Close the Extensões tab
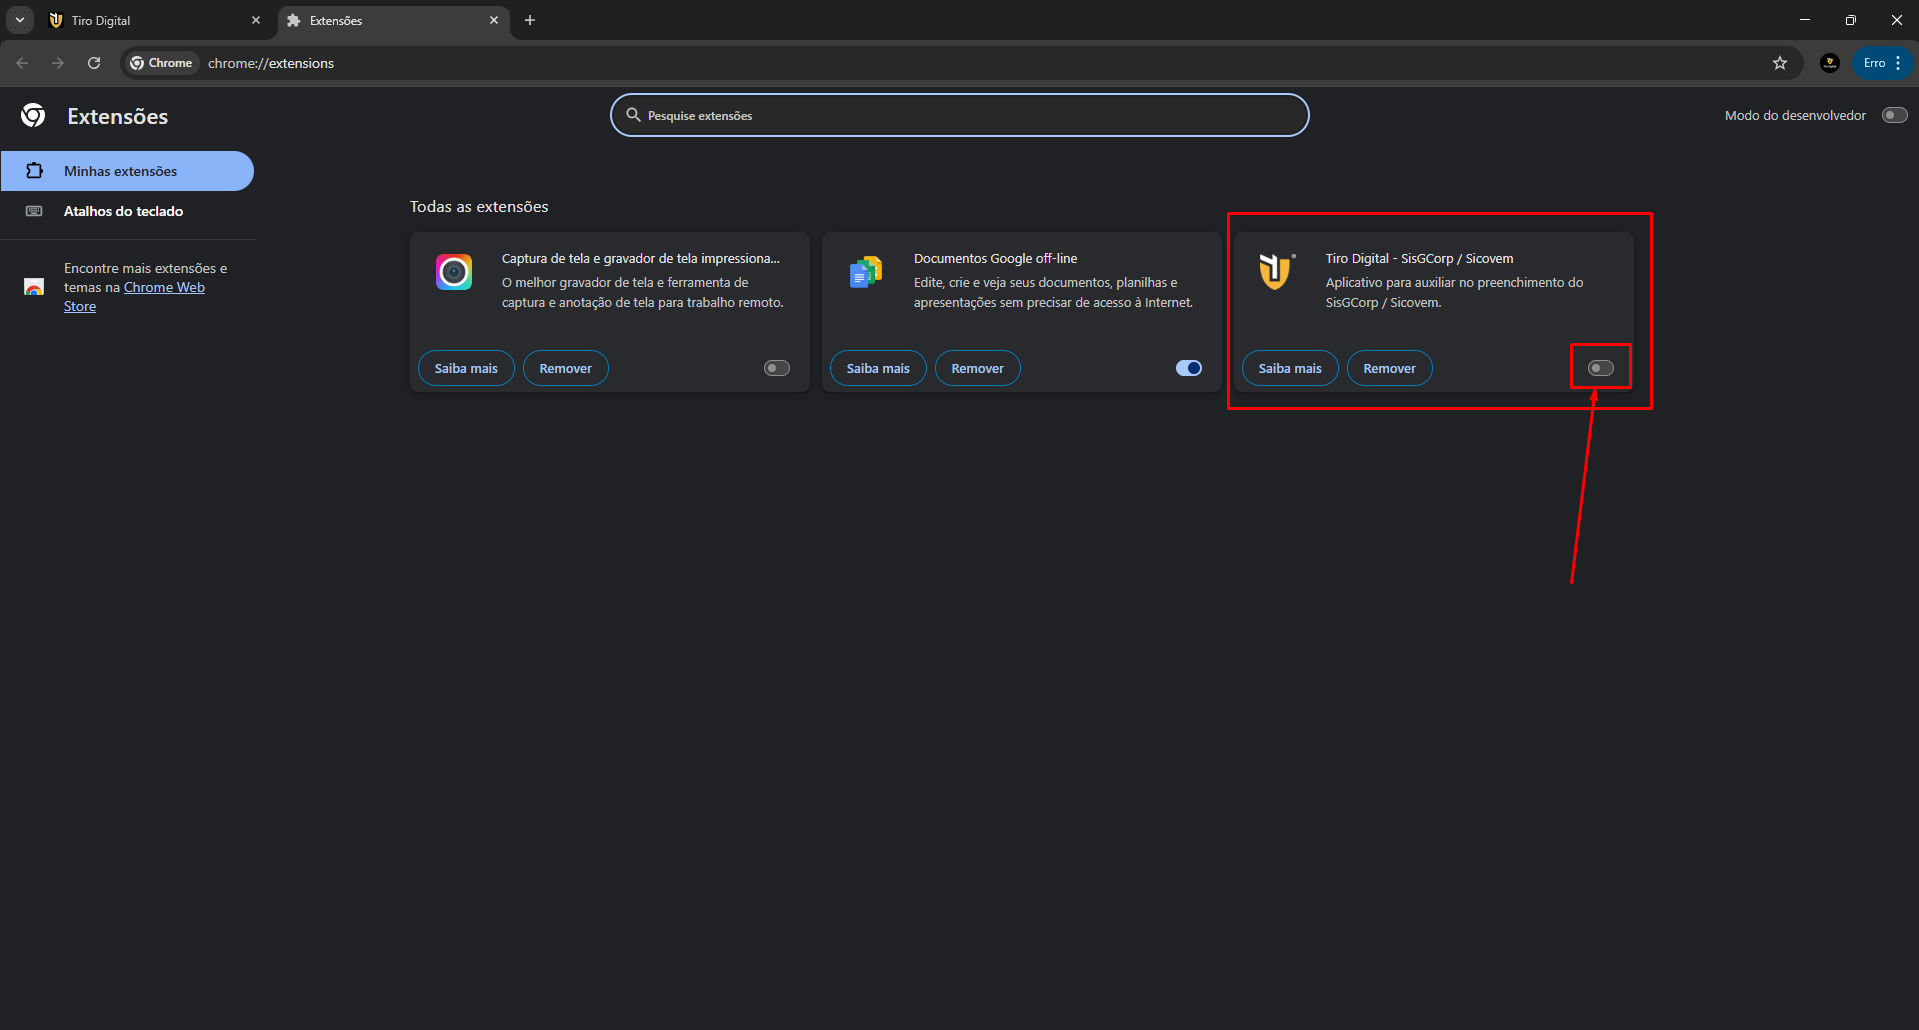The height and width of the screenshot is (1030, 1919). coord(494,20)
